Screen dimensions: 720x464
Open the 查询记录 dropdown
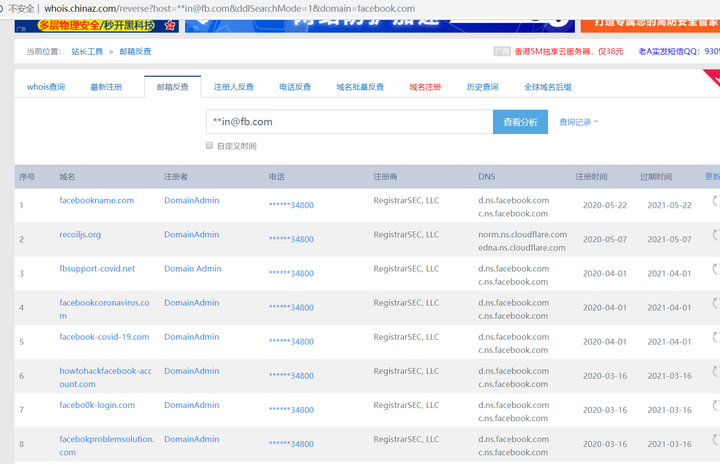click(x=579, y=122)
